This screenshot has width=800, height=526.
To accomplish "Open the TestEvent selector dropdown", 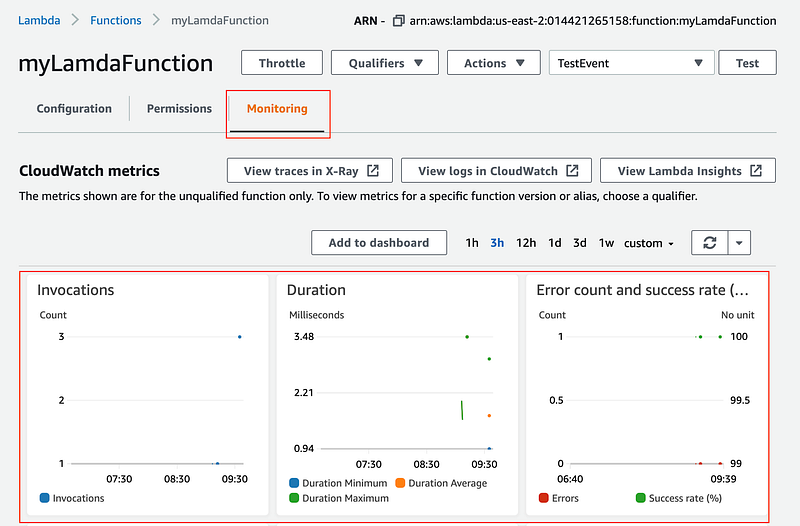I will click(x=631, y=63).
